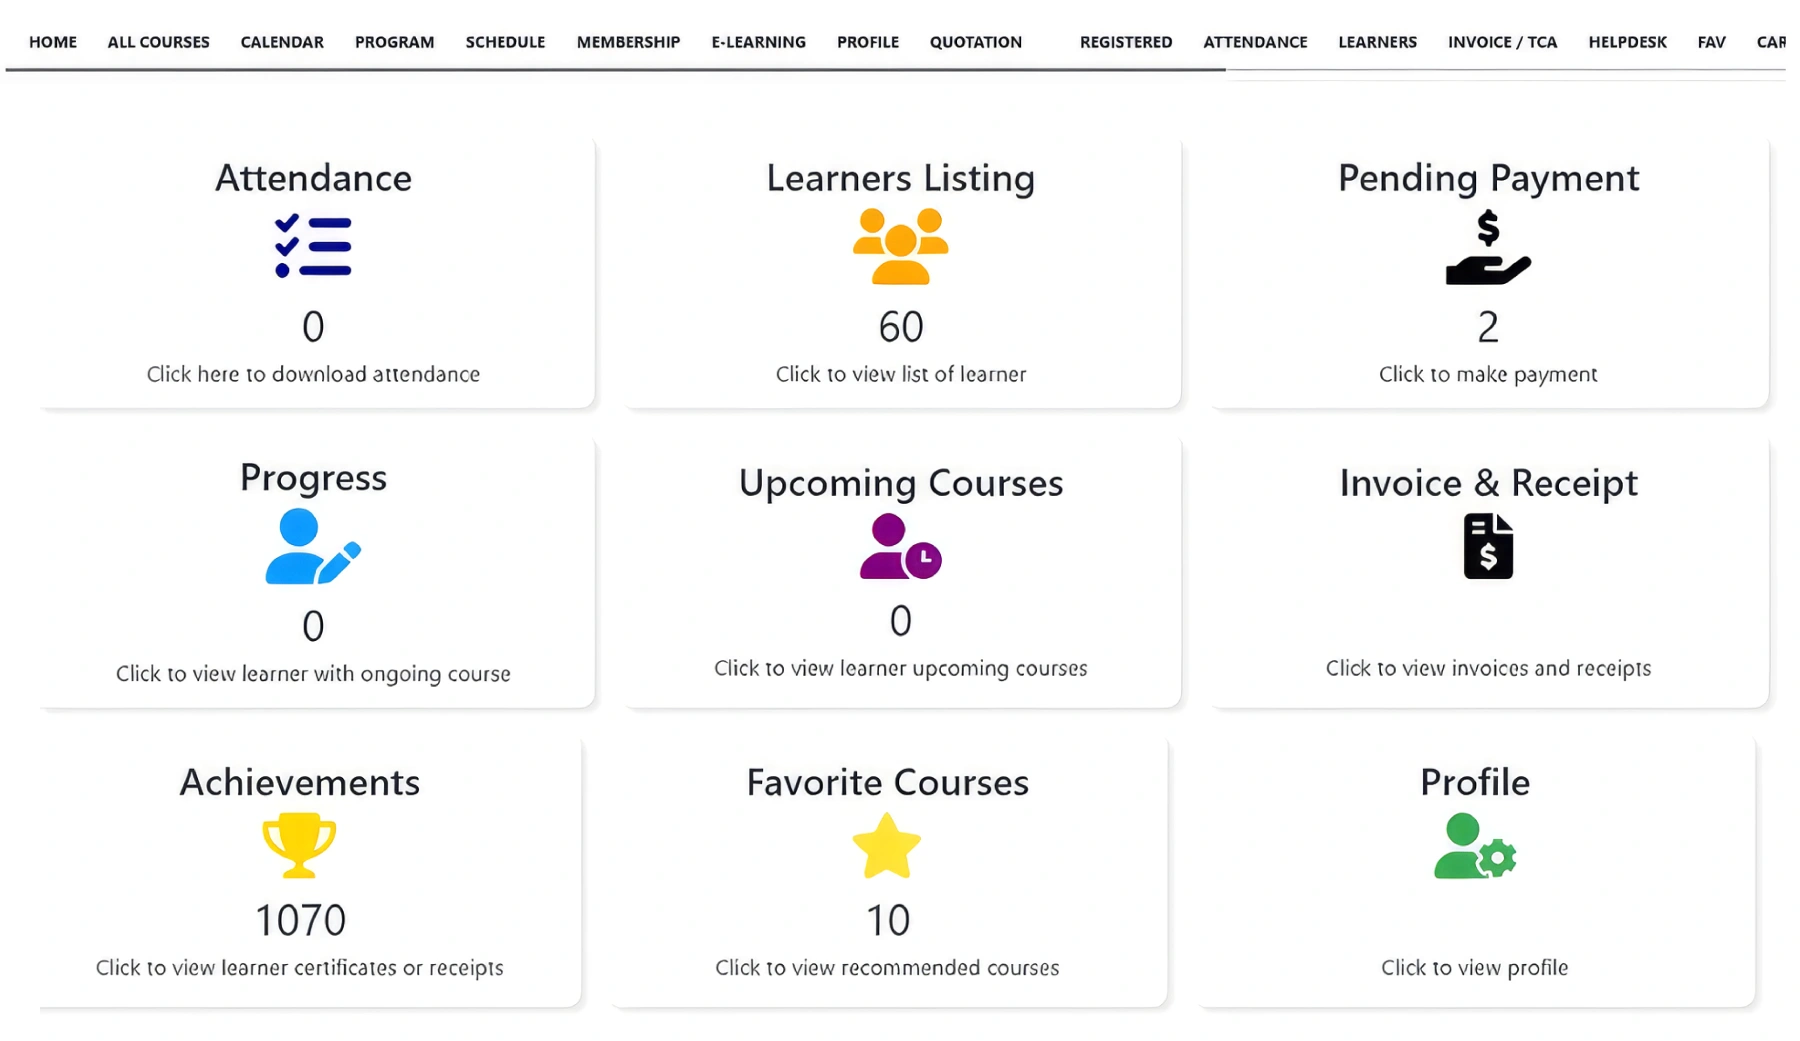Click the Favorite Courses star icon
This screenshot has height=1041, width=1800.
tap(887, 846)
